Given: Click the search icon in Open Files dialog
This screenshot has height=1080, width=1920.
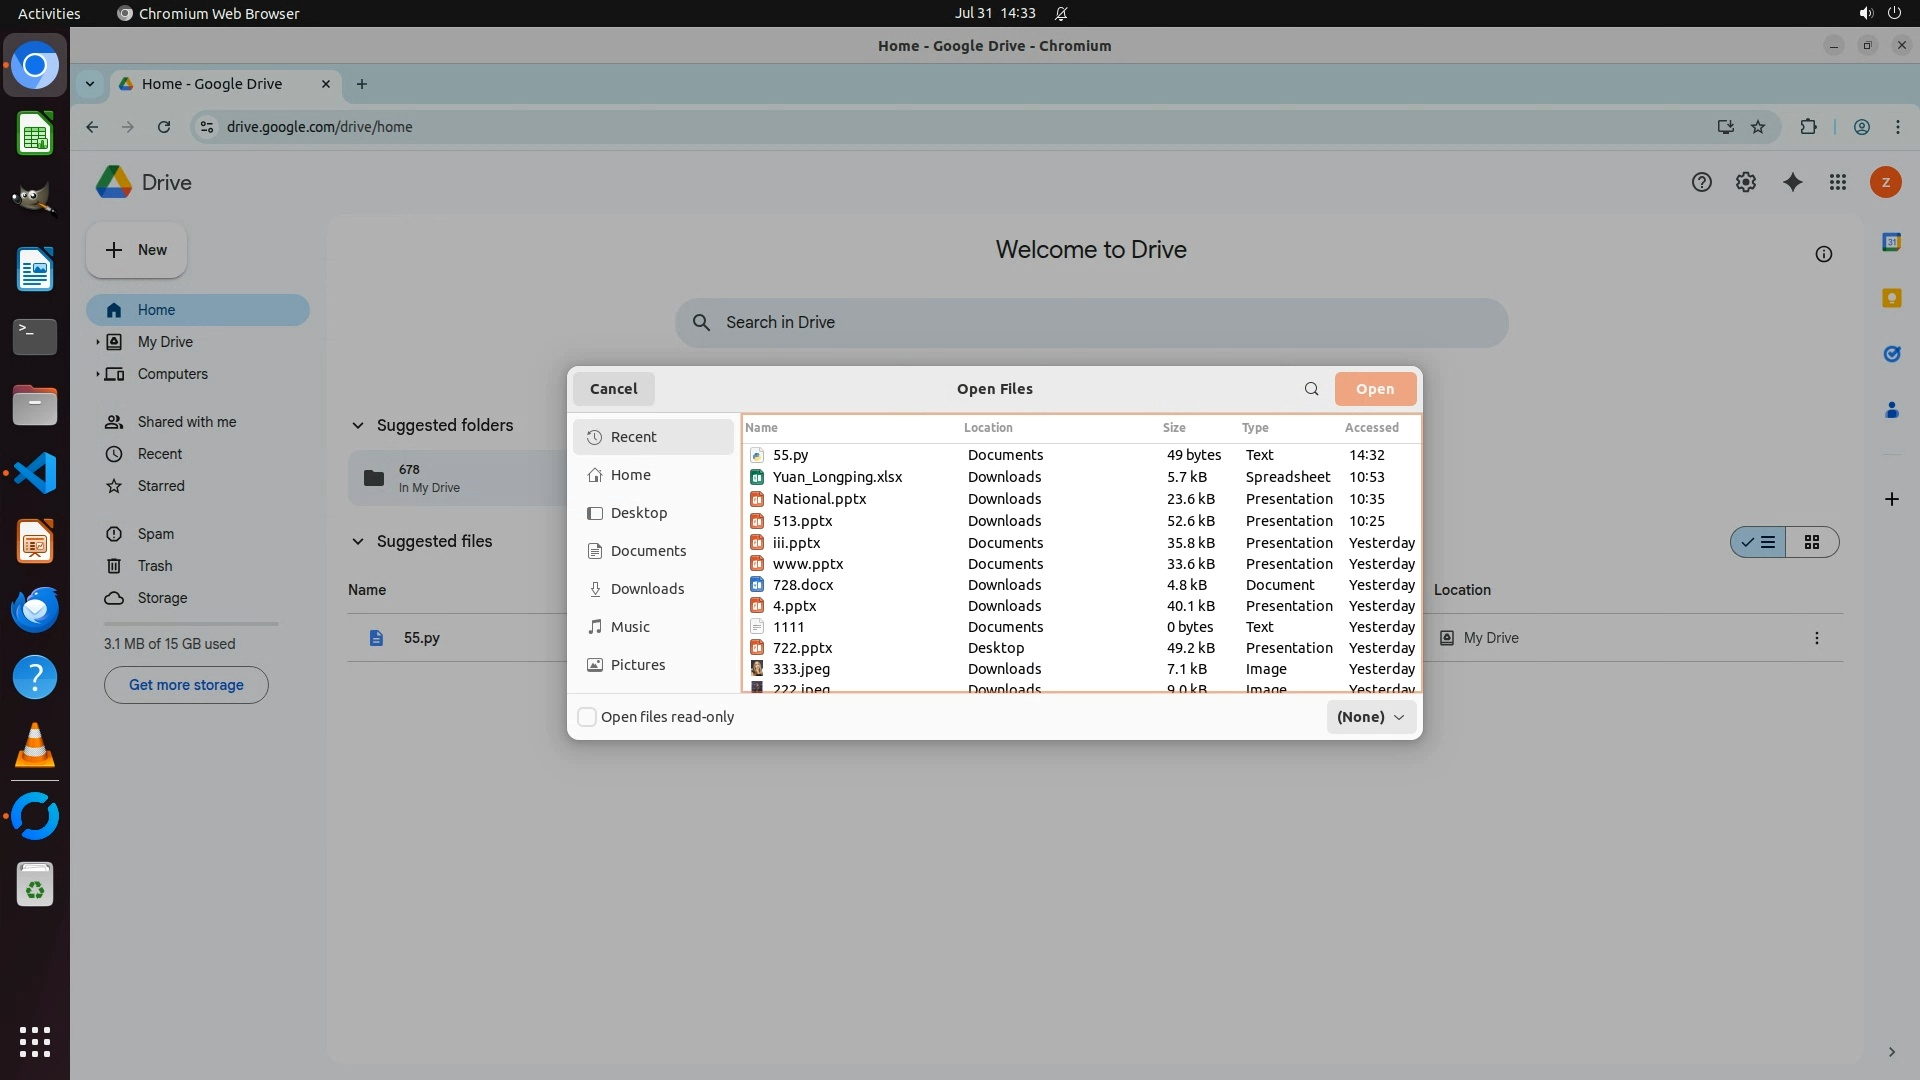Looking at the screenshot, I should 1311,389.
